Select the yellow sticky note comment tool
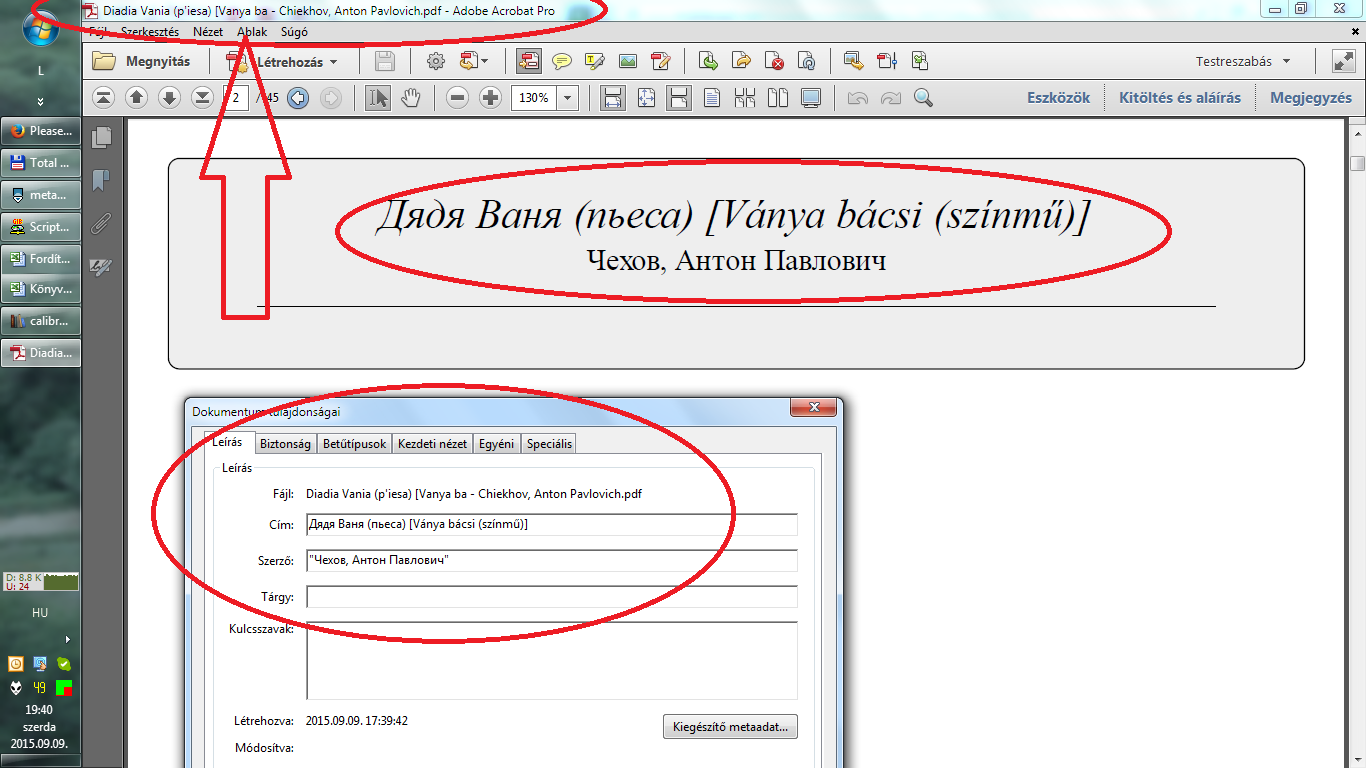The height and width of the screenshot is (768, 1366). (562, 61)
